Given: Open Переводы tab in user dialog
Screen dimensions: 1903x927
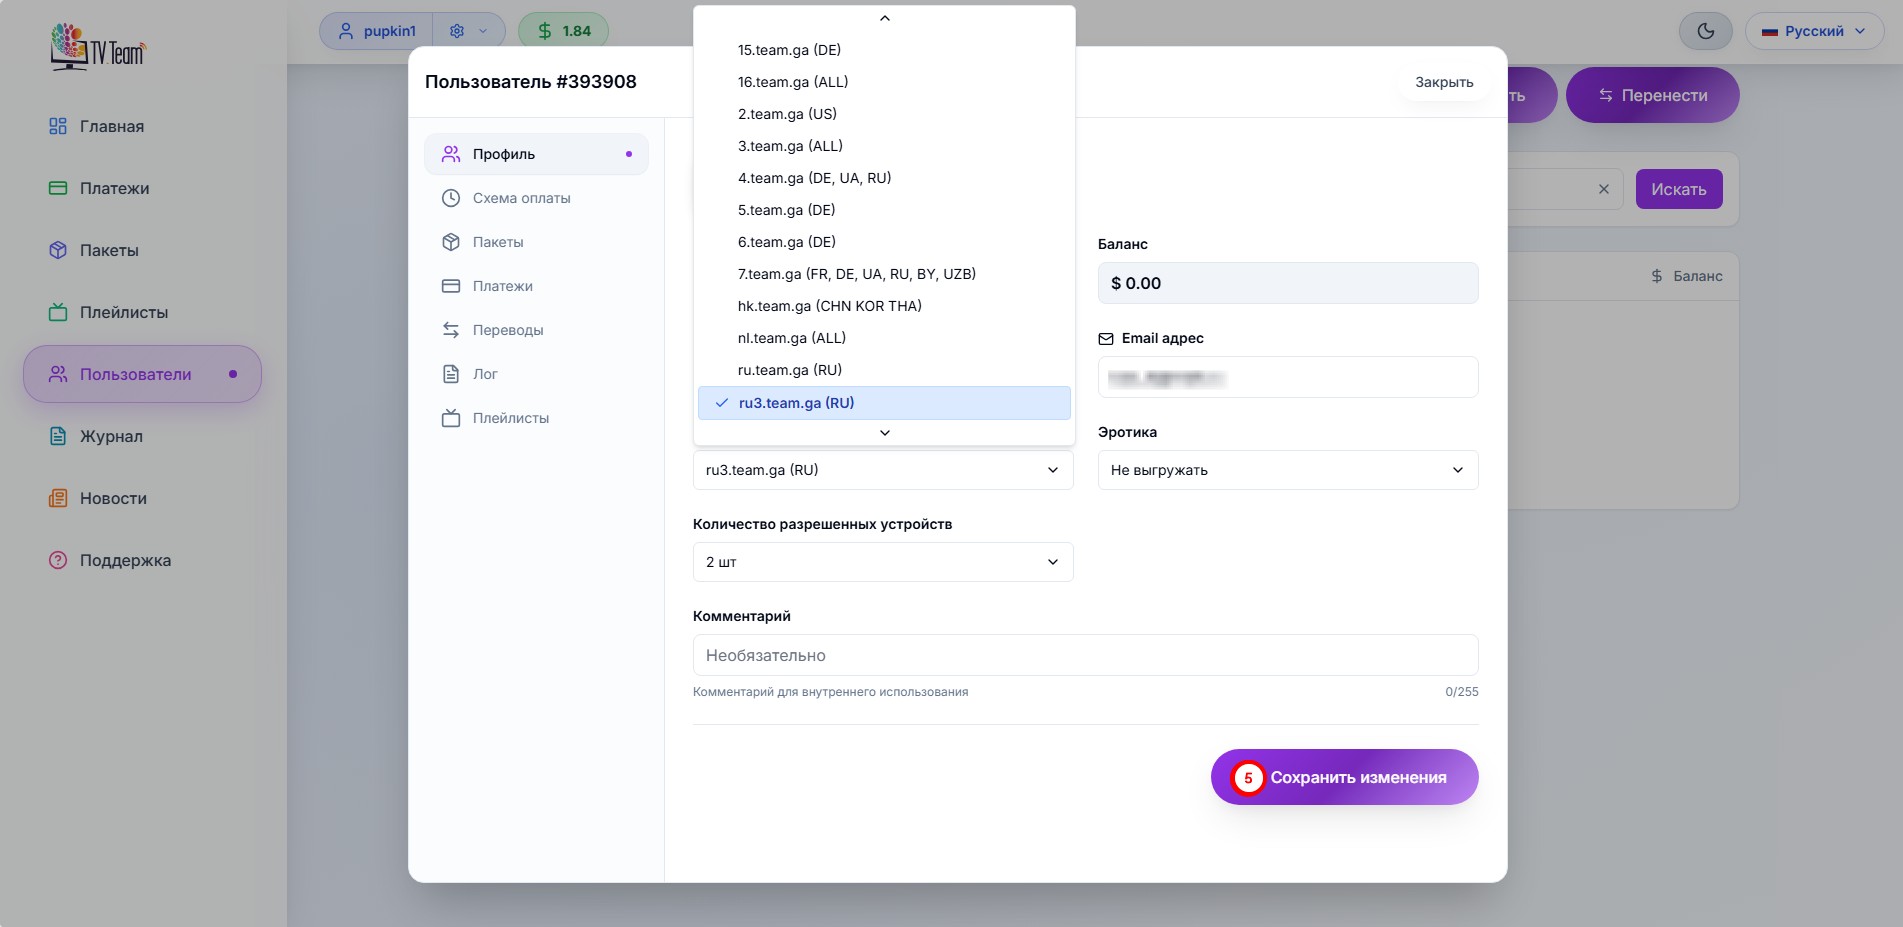Looking at the screenshot, I should click(507, 330).
